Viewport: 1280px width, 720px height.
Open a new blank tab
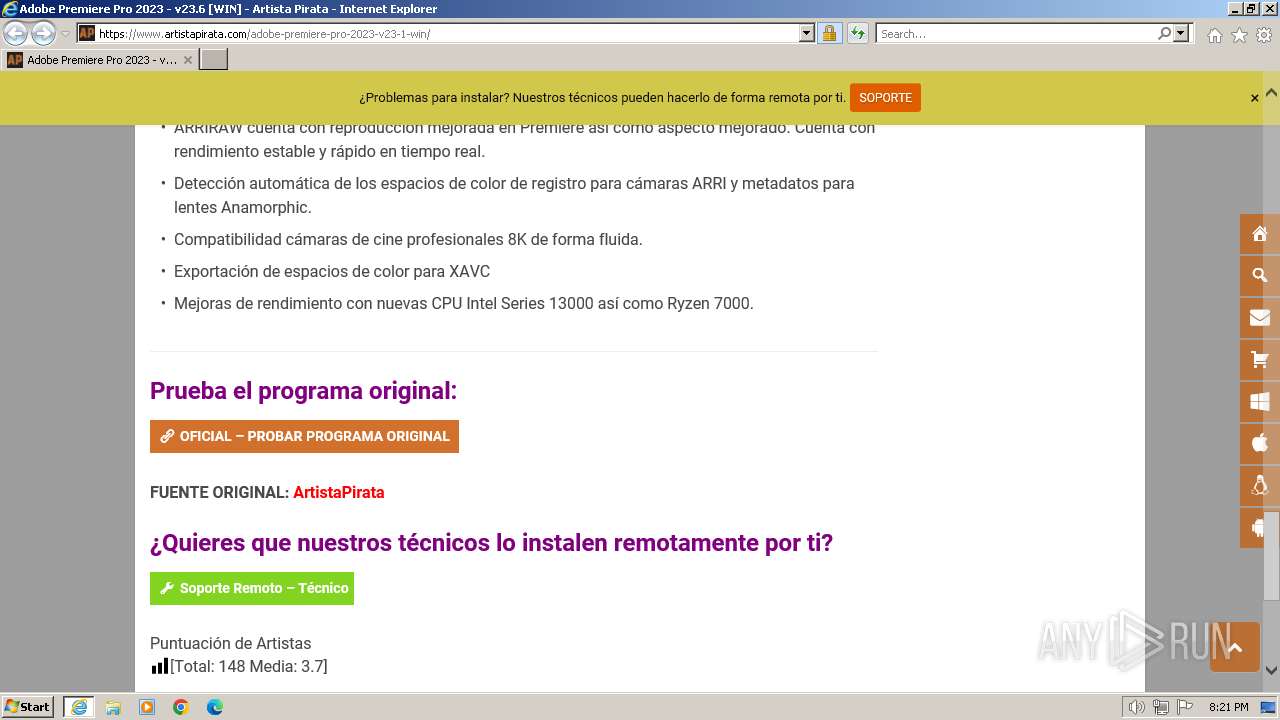[x=214, y=60]
